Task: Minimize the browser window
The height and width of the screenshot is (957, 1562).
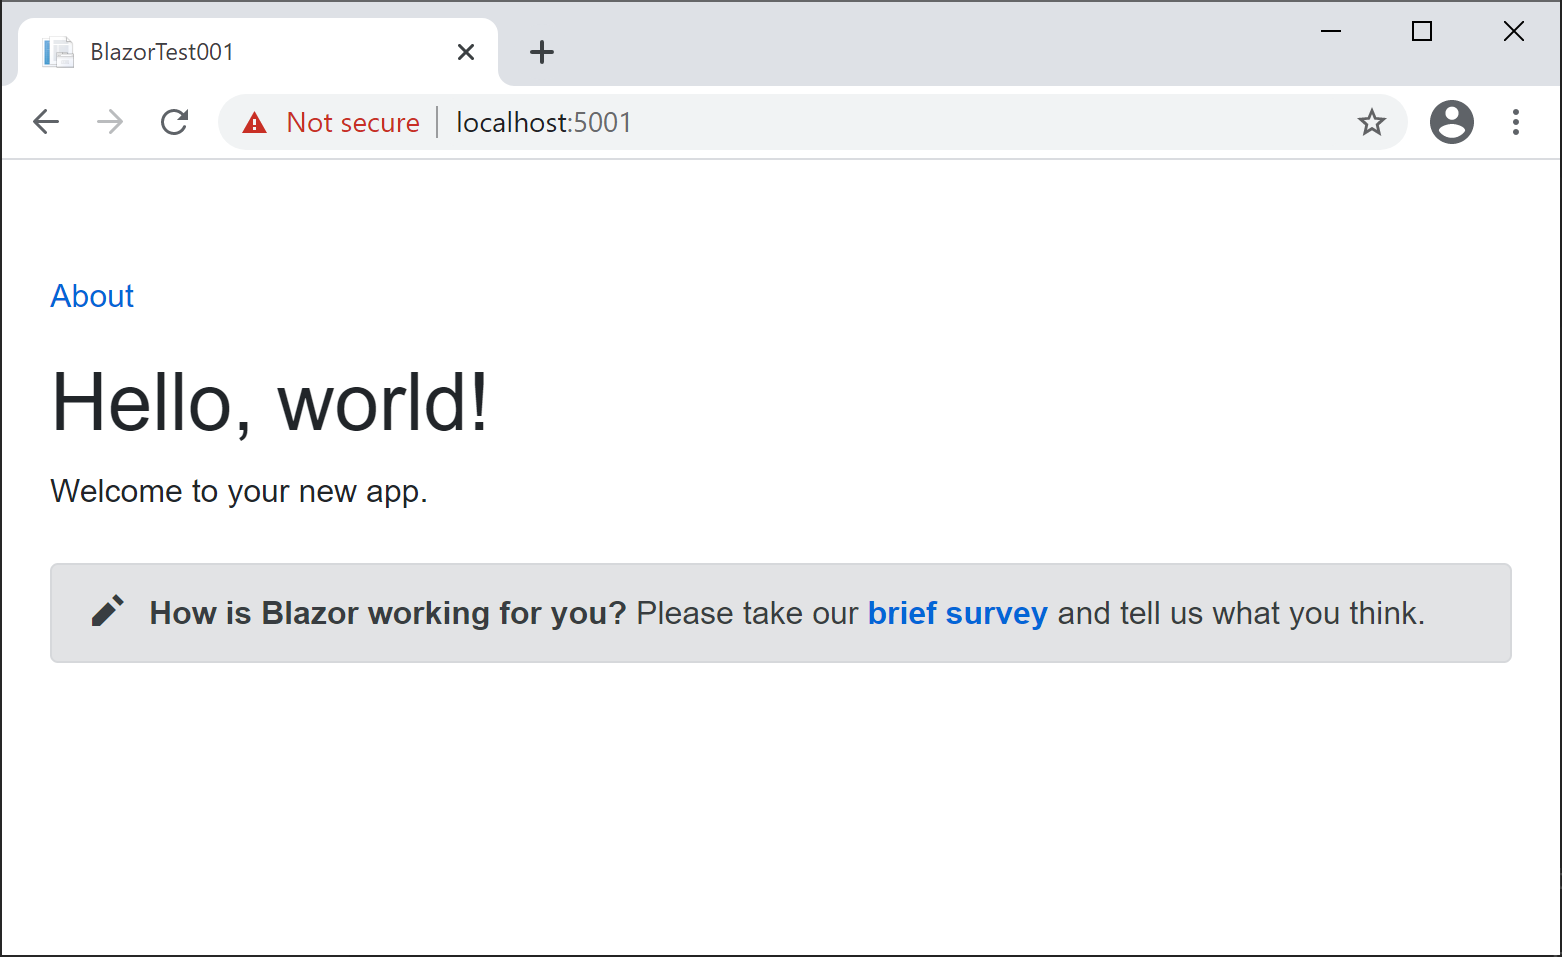Action: [x=1331, y=31]
